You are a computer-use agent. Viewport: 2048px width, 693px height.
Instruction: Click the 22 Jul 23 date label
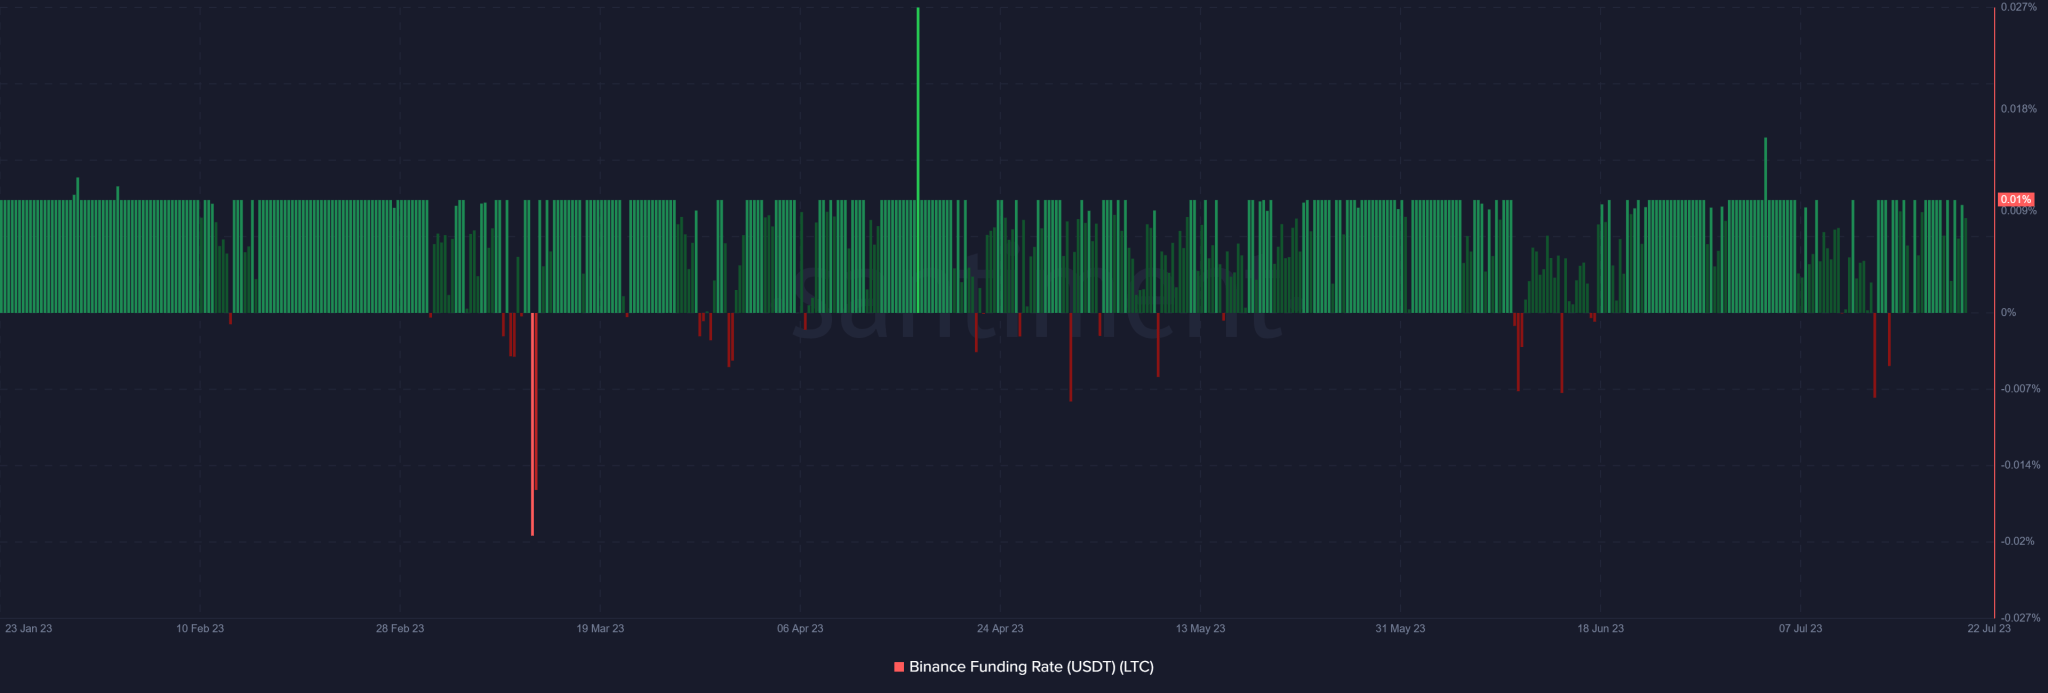(1988, 629)
